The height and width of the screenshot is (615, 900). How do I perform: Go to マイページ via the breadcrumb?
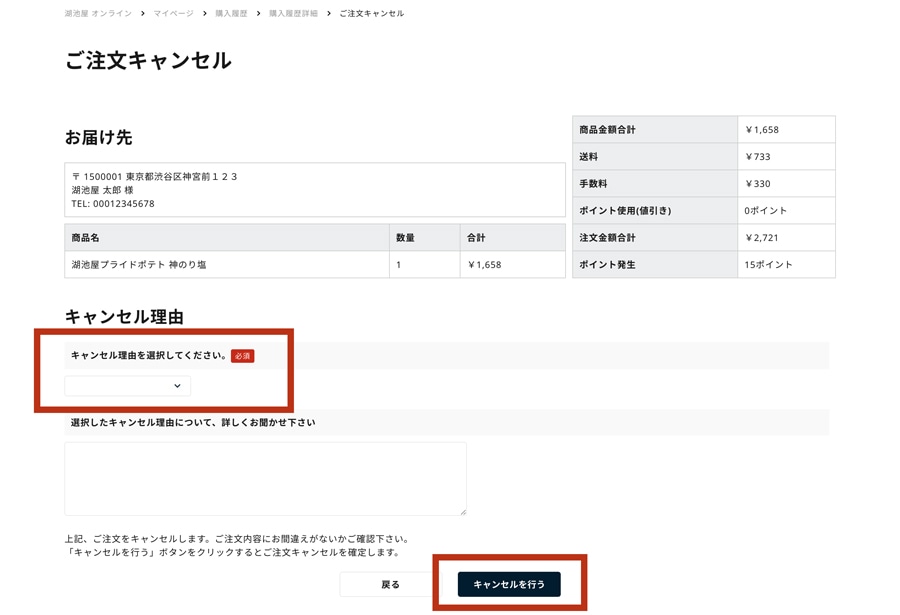click(173, 14)
